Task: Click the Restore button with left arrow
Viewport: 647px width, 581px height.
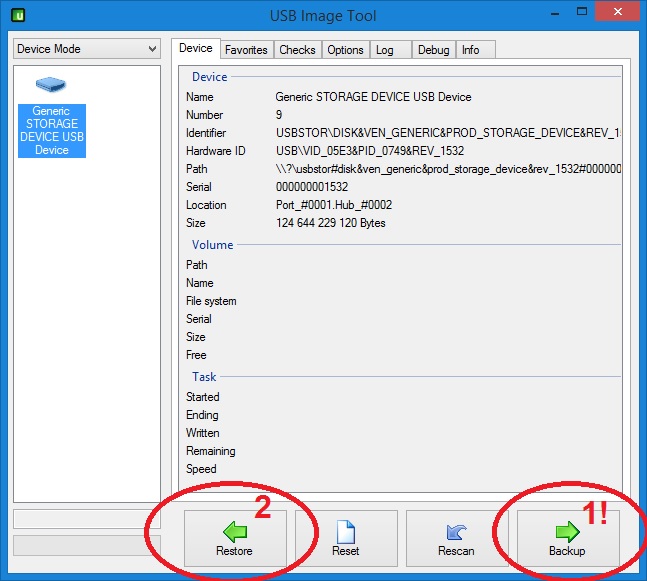Action: [x=234, y=538]
